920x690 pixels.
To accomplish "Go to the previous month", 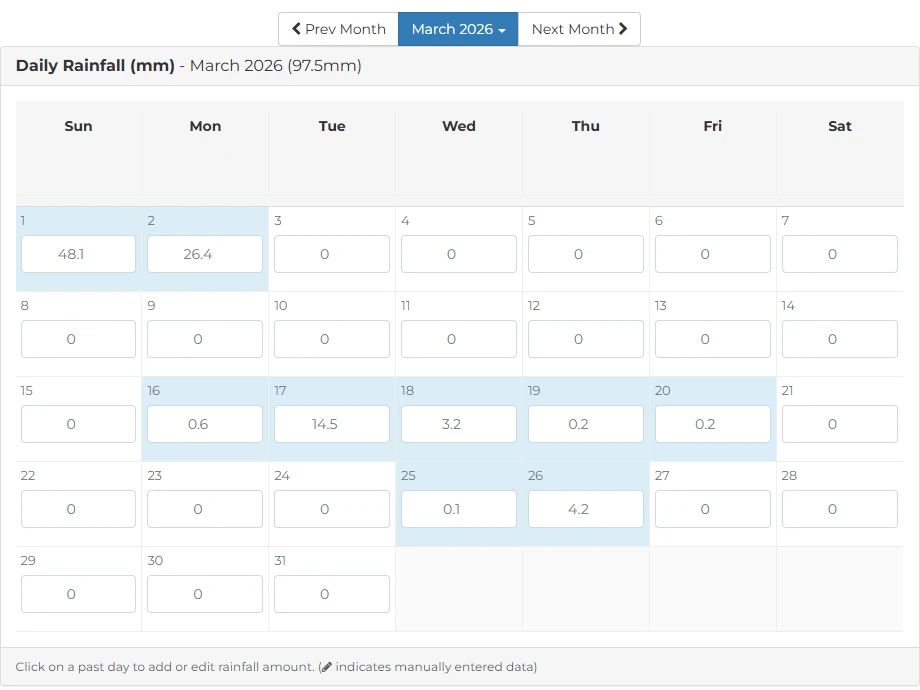I will coord(339,29).
